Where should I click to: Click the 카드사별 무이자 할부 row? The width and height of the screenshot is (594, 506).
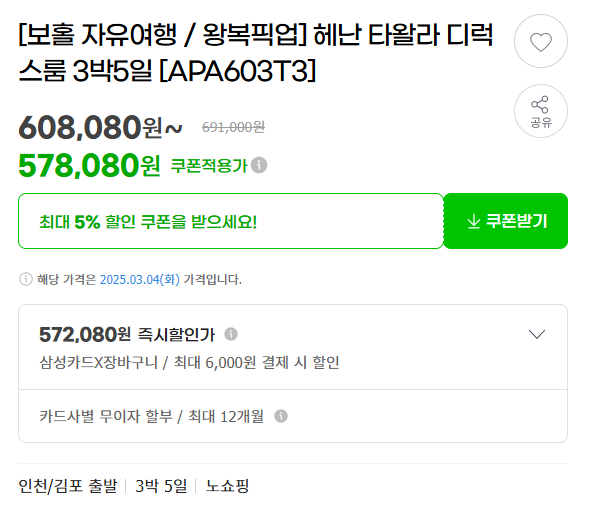[293, 416]
